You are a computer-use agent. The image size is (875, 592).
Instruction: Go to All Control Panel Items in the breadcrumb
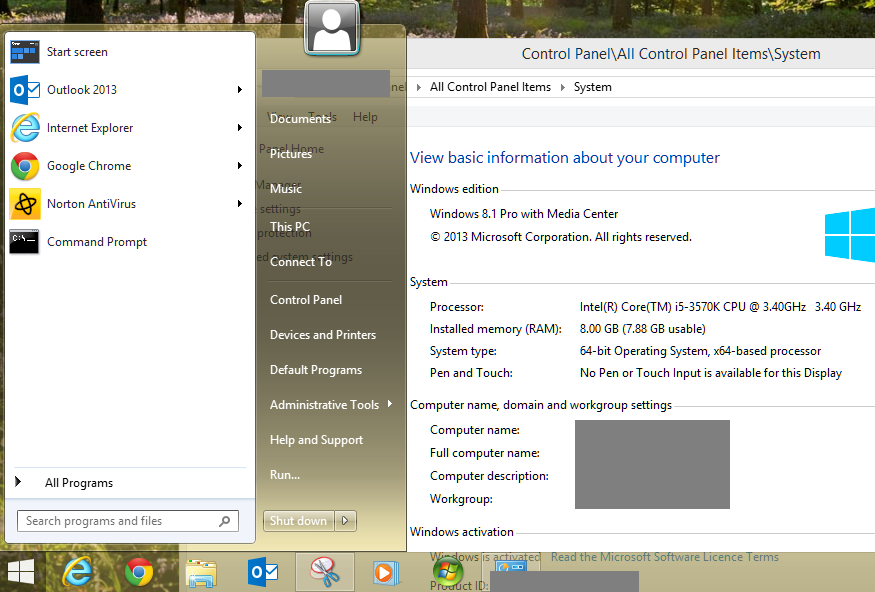tap(490, 88)
